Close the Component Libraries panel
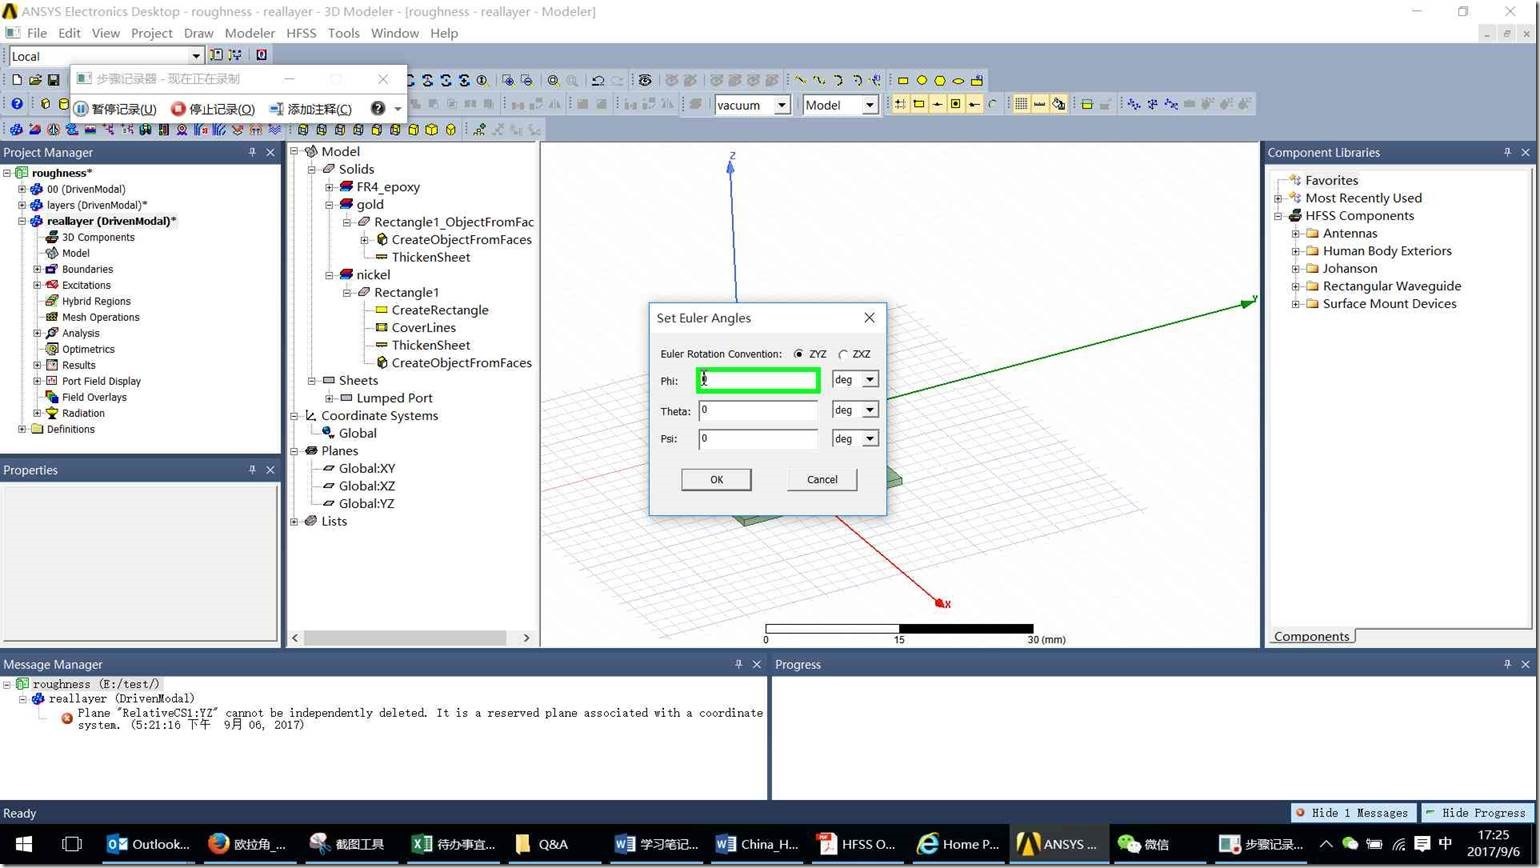This screenshot has height=868, width=1540. (x=1525, y=152)
